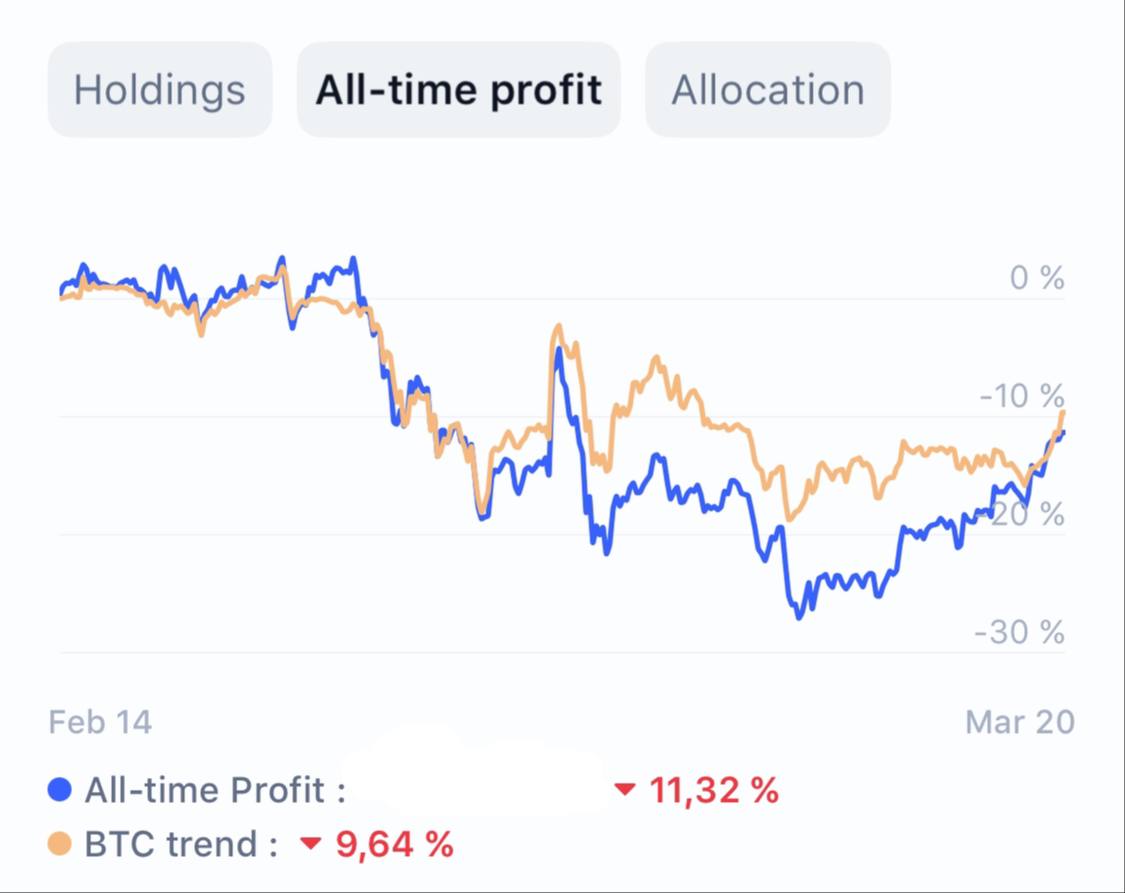The height and width of the screenshot is (893, 1125).
Task: Switch to the Allocation tab
Action: point(767,90)
